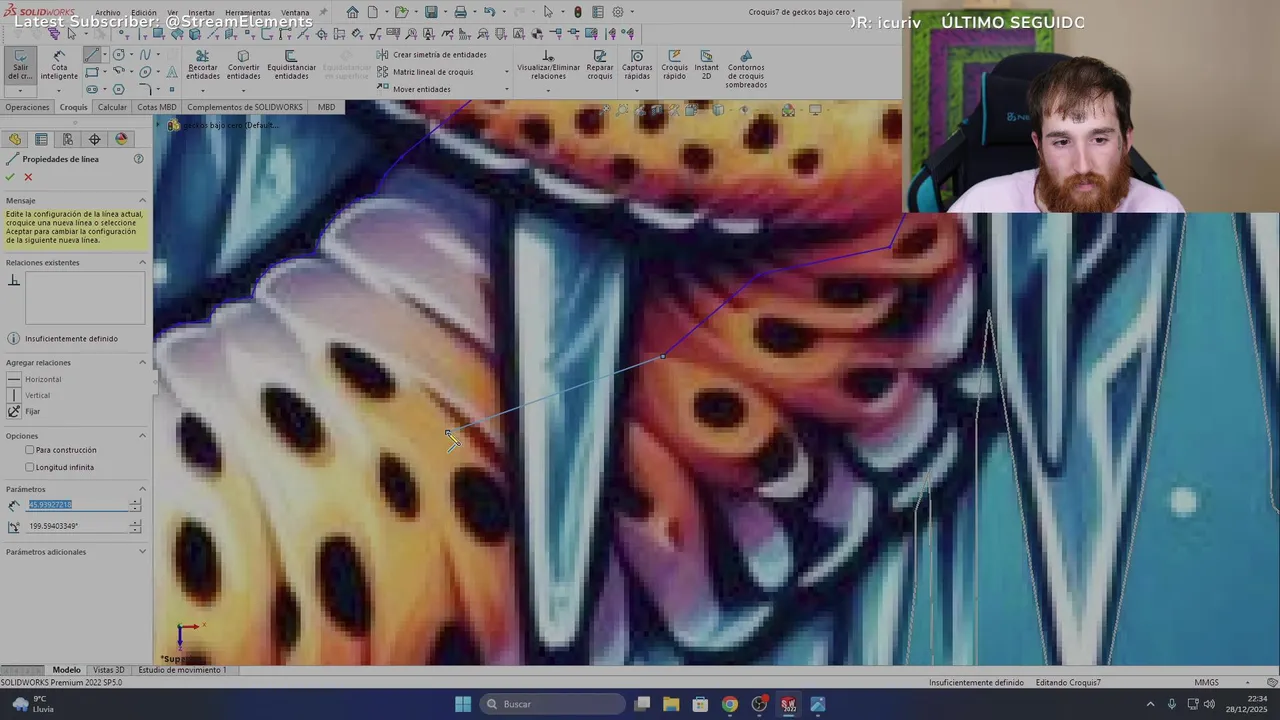Collapse the Opciones section
Viewport: 1280px width, 720px height.
(x=142, y=436)
